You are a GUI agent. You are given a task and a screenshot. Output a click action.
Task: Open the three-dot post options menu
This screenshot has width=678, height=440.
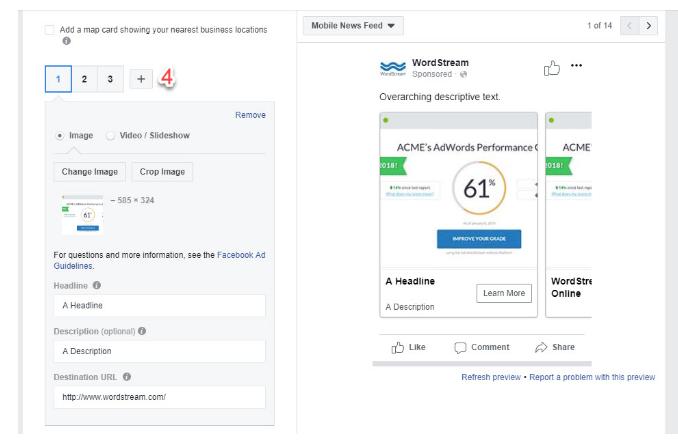coord(576,65)
